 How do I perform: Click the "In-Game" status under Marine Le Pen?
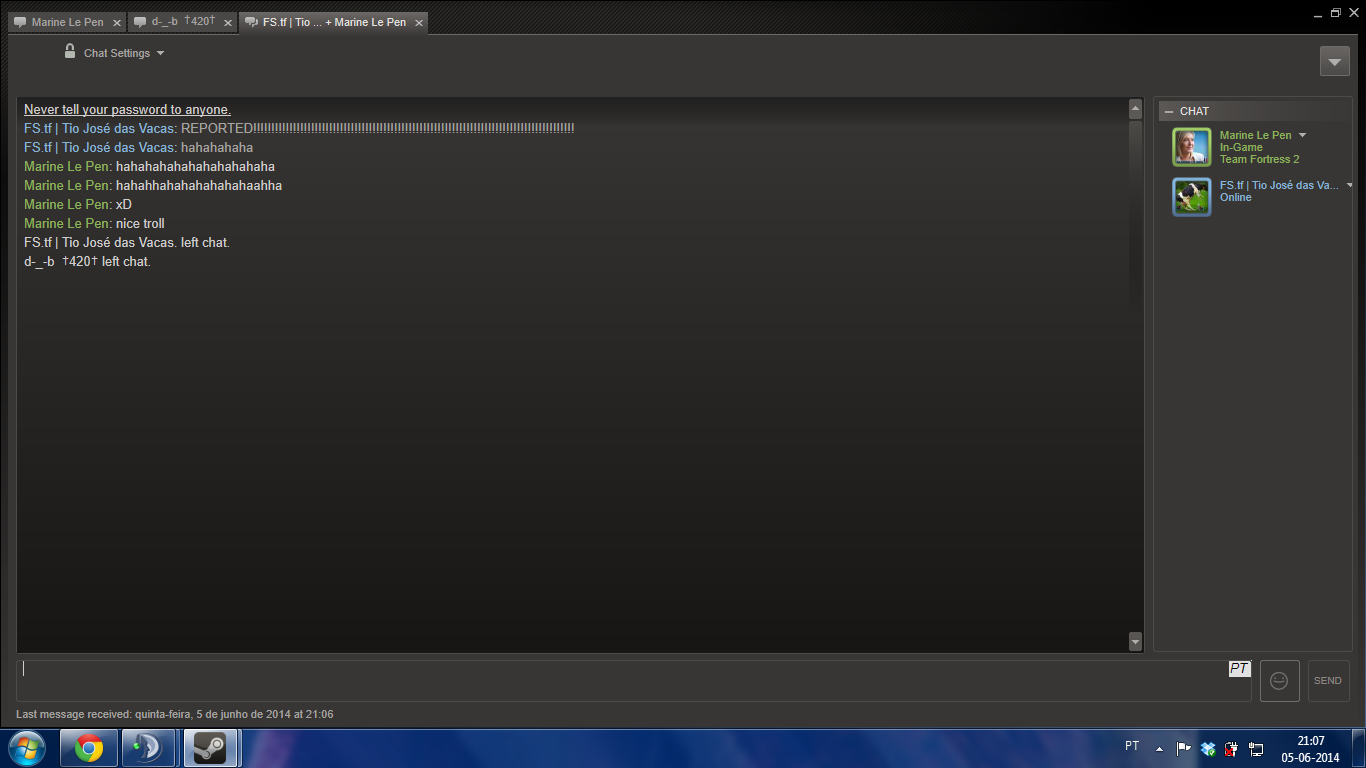[1241, 147]
